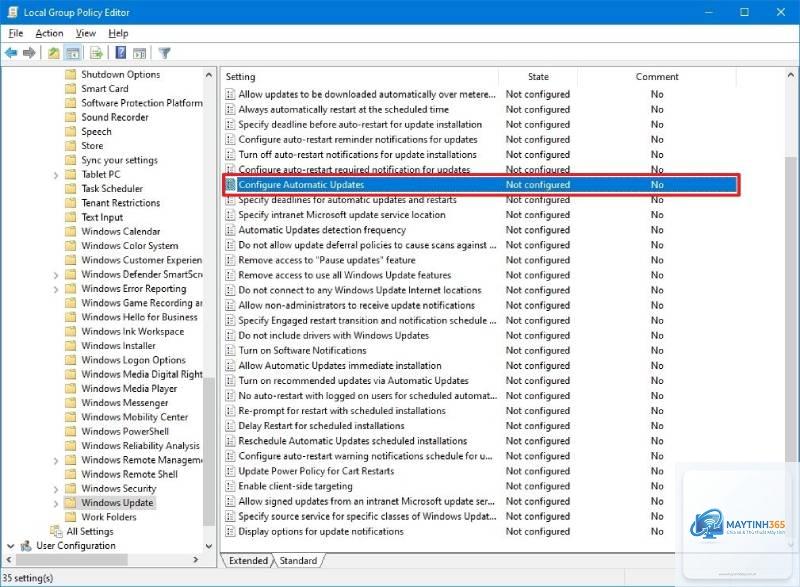Click the Filter funnel toolbar icon
Viewport: 800px width, 587px height.
click(x=164, y=53)
